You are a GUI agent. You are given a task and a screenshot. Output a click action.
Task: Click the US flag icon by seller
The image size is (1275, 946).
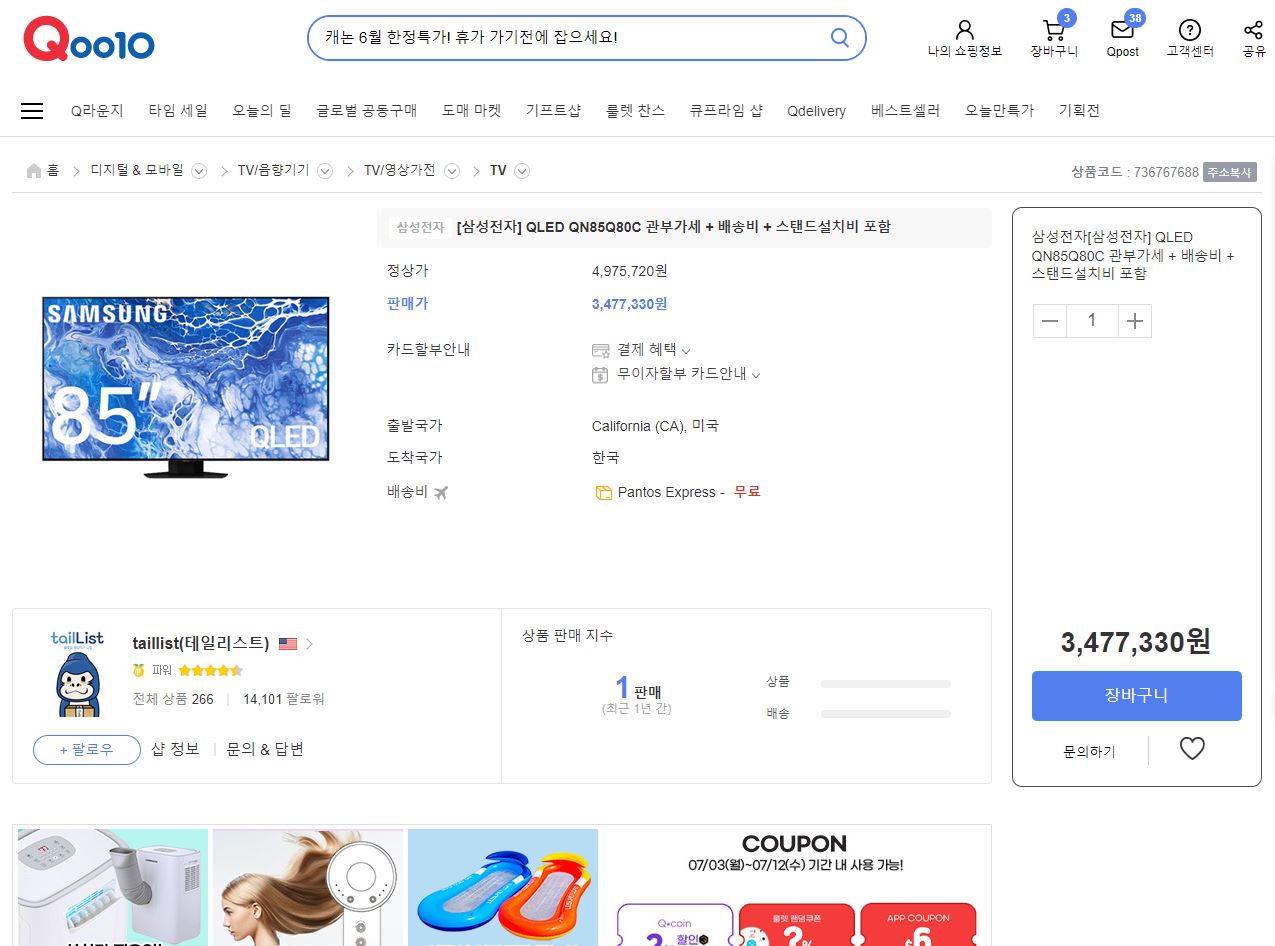coord(288,644)
